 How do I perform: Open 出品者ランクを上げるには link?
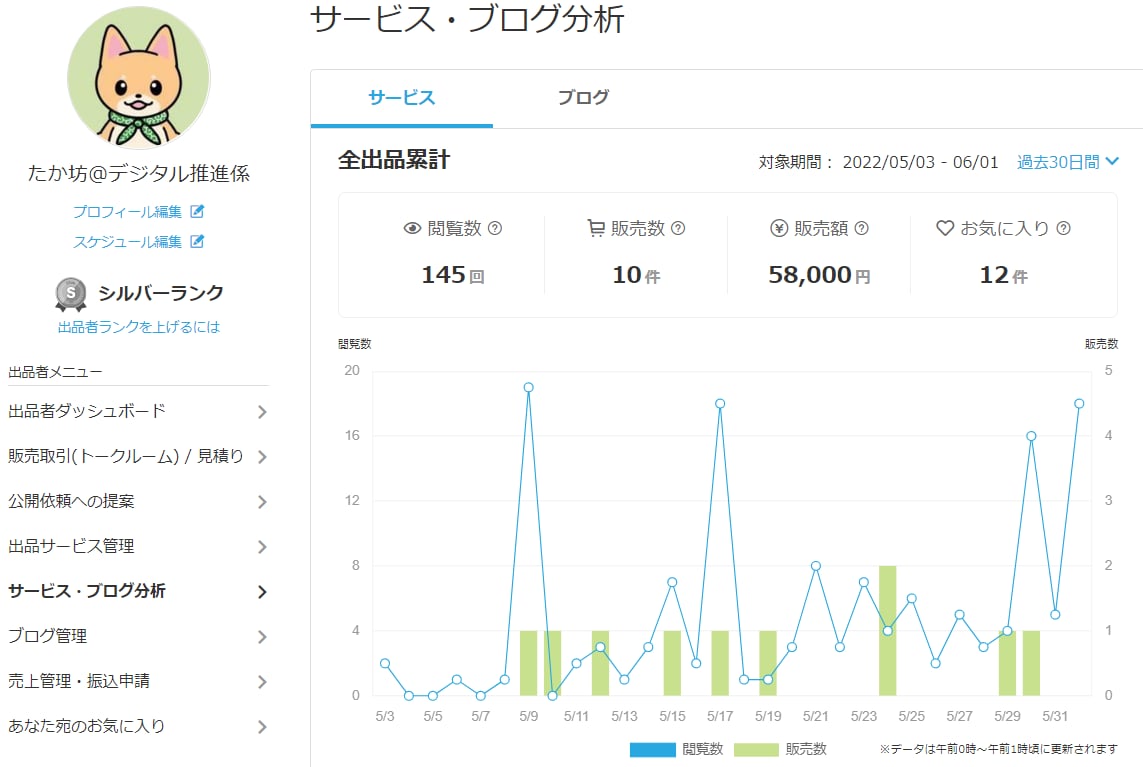(139, 327)
